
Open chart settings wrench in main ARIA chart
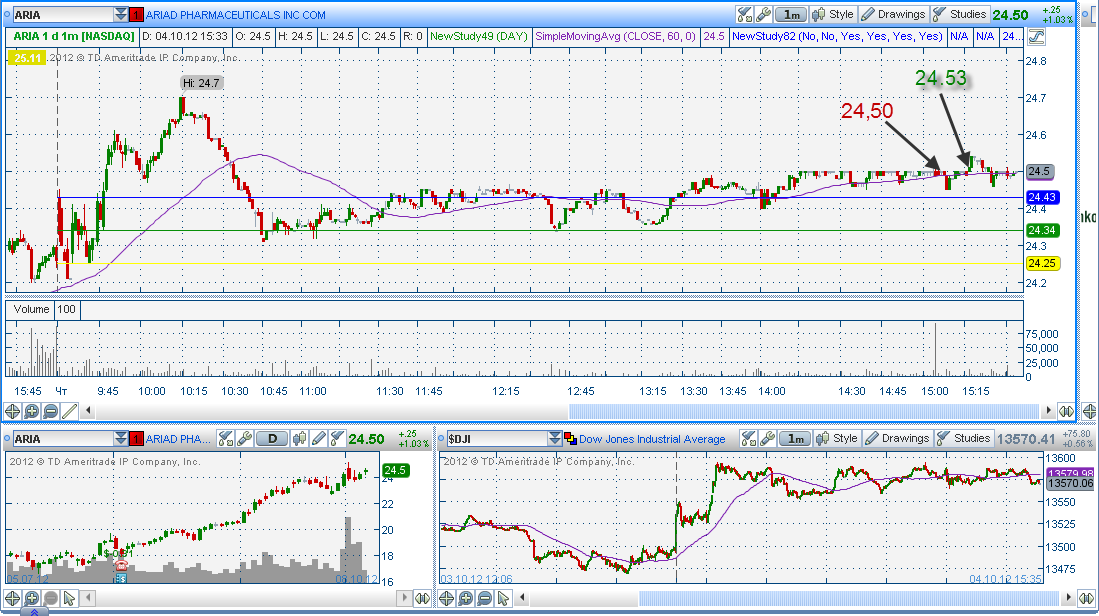(763, 15)
